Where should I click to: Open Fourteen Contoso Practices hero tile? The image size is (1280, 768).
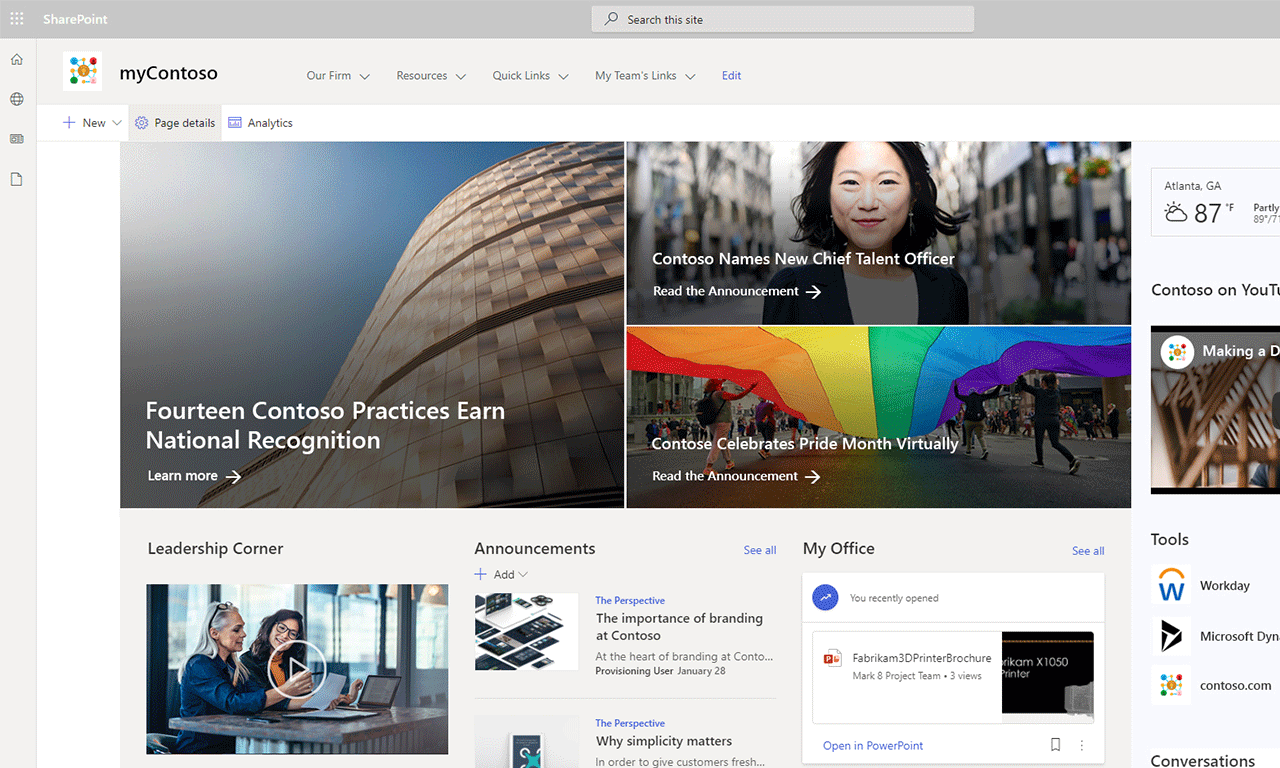pyautogui.click(x=372, y=325)
